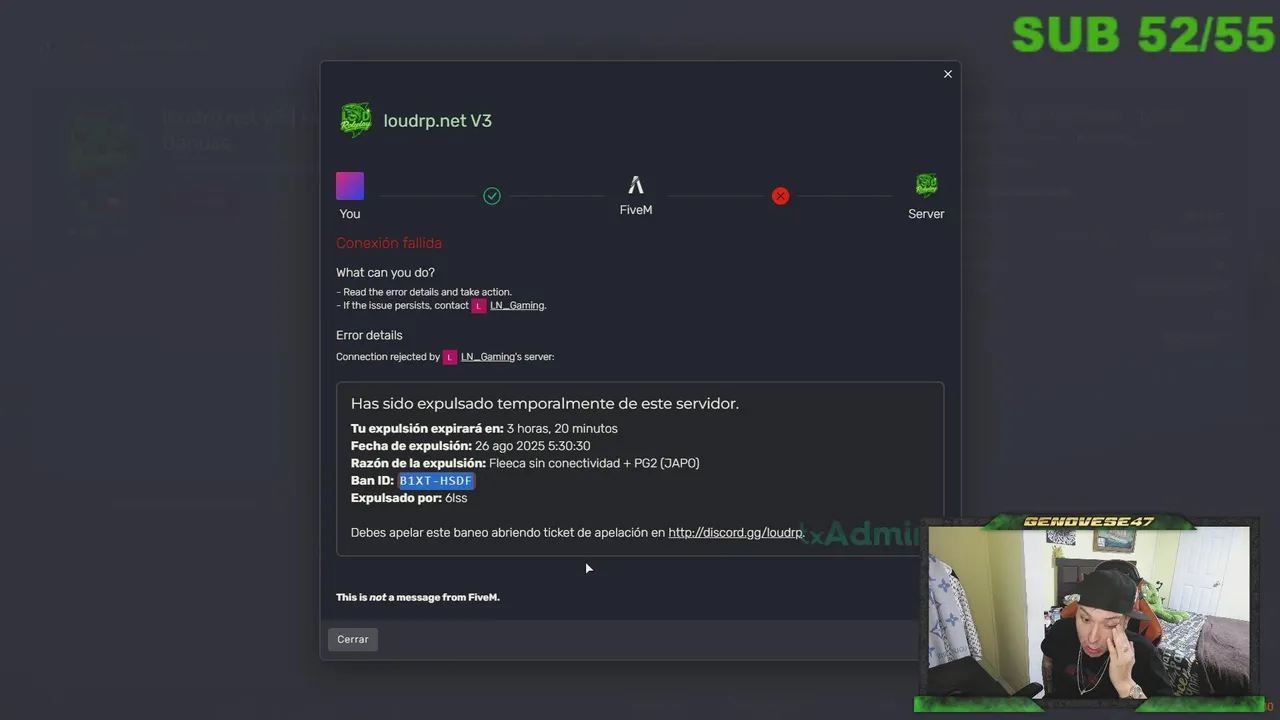This screenshot has width=1280, height=720.
Task: Click the Conexión fallida red text
Action: 389,243
